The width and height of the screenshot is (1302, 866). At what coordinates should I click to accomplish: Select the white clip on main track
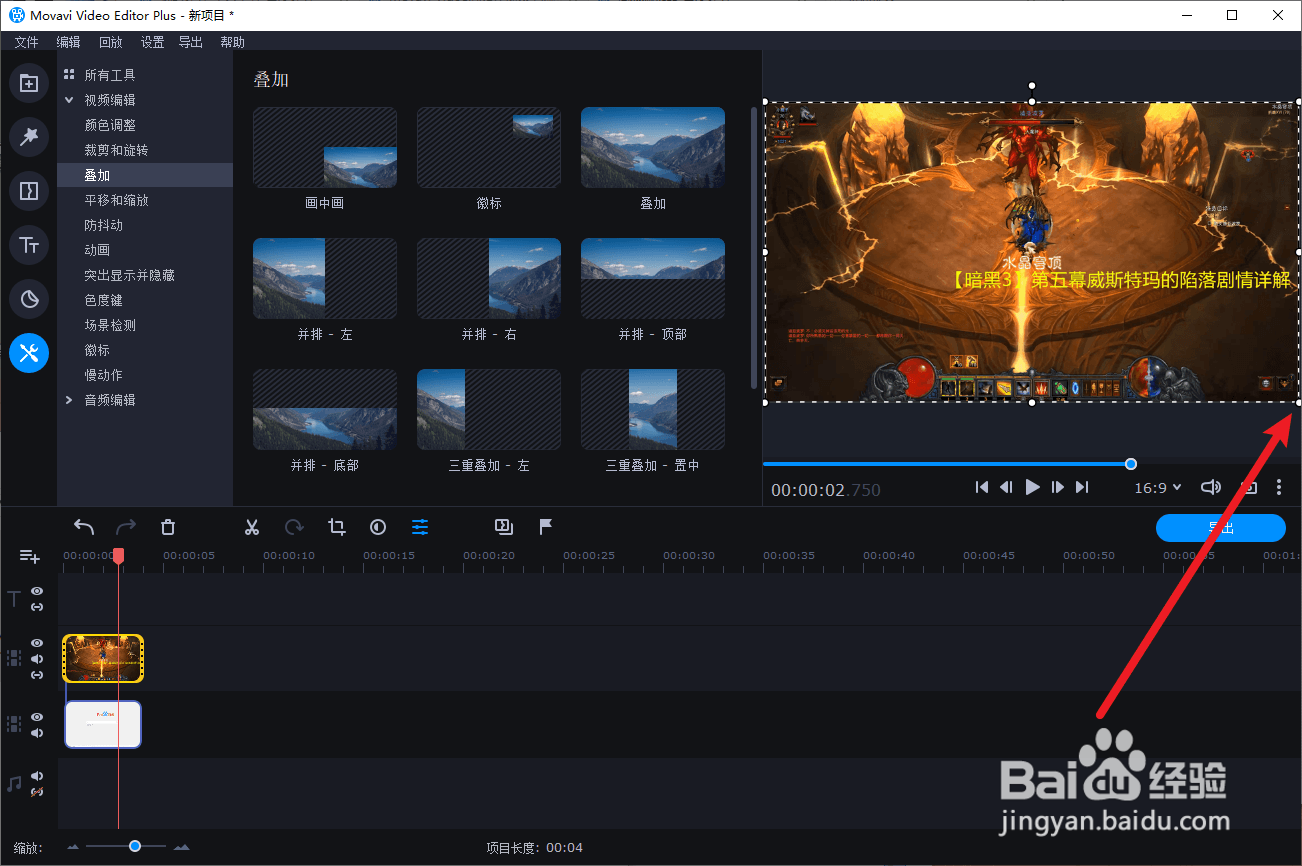point(103,724)
